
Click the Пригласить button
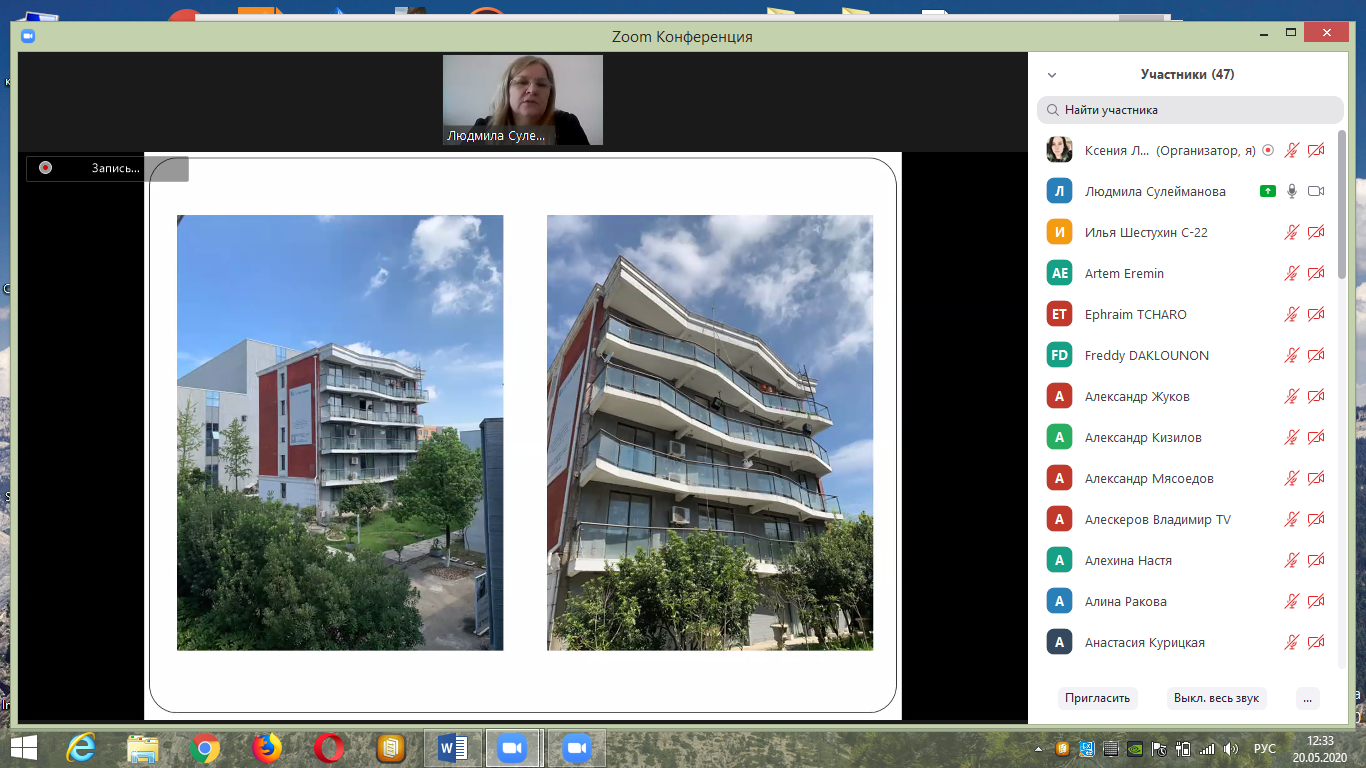point(1097,698)
